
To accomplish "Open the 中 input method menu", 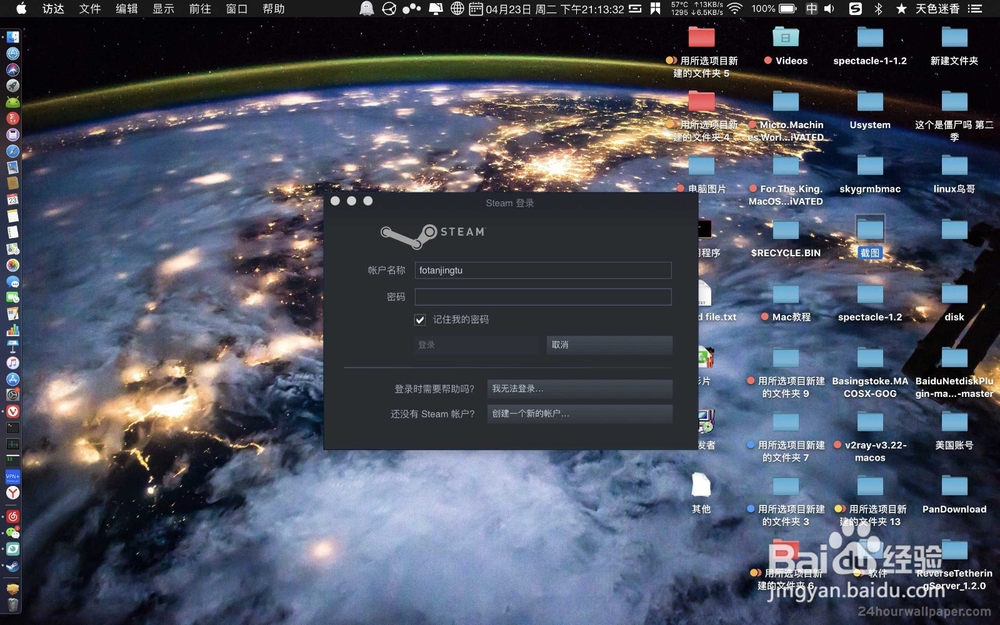I will (813, 9).
